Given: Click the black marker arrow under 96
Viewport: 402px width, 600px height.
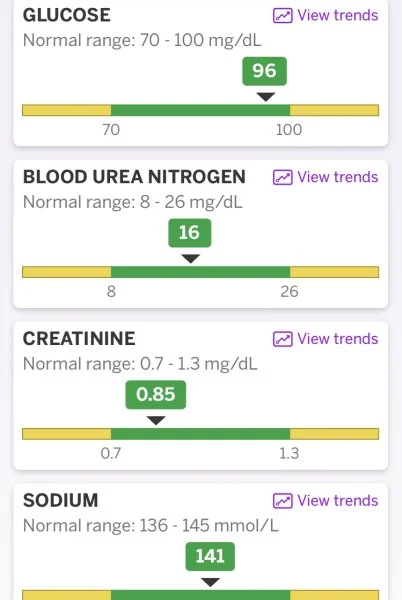Looking at the screenshot, I should (265, 97).
